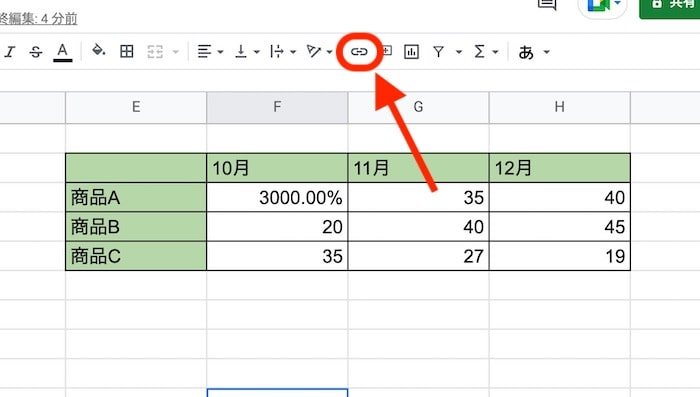Viewport: 700px width, 397px height.
Task: Open the fill color tool
Action: (x=98, y=51)
